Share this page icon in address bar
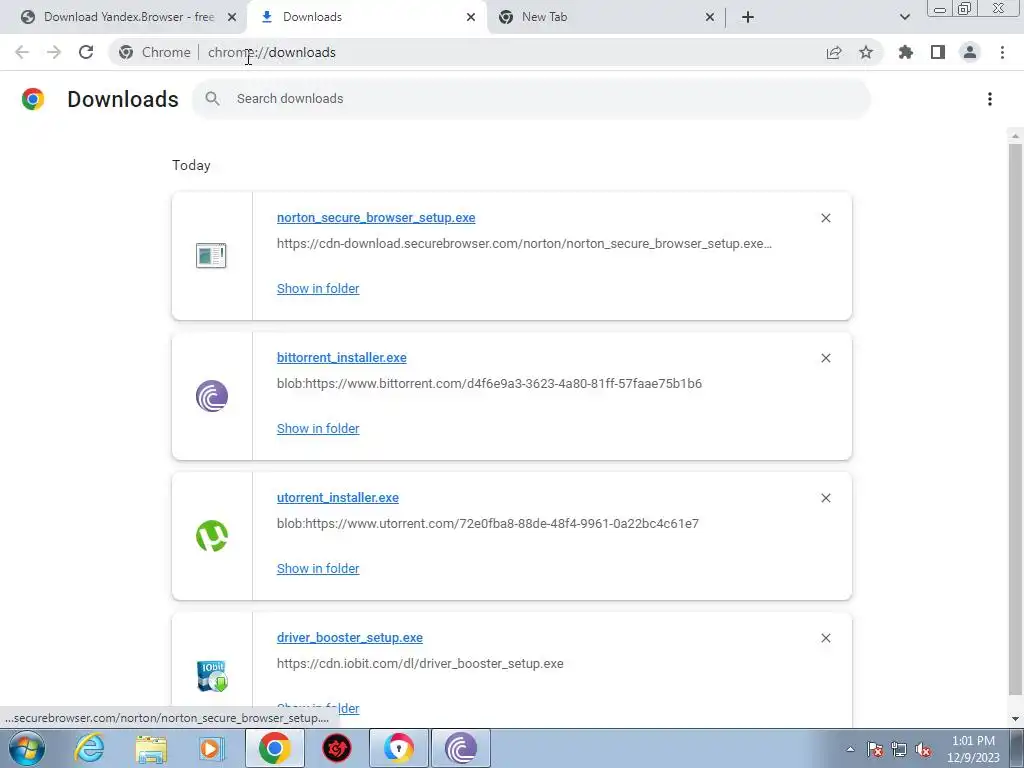1024x768 pixels. click(834, 52)
